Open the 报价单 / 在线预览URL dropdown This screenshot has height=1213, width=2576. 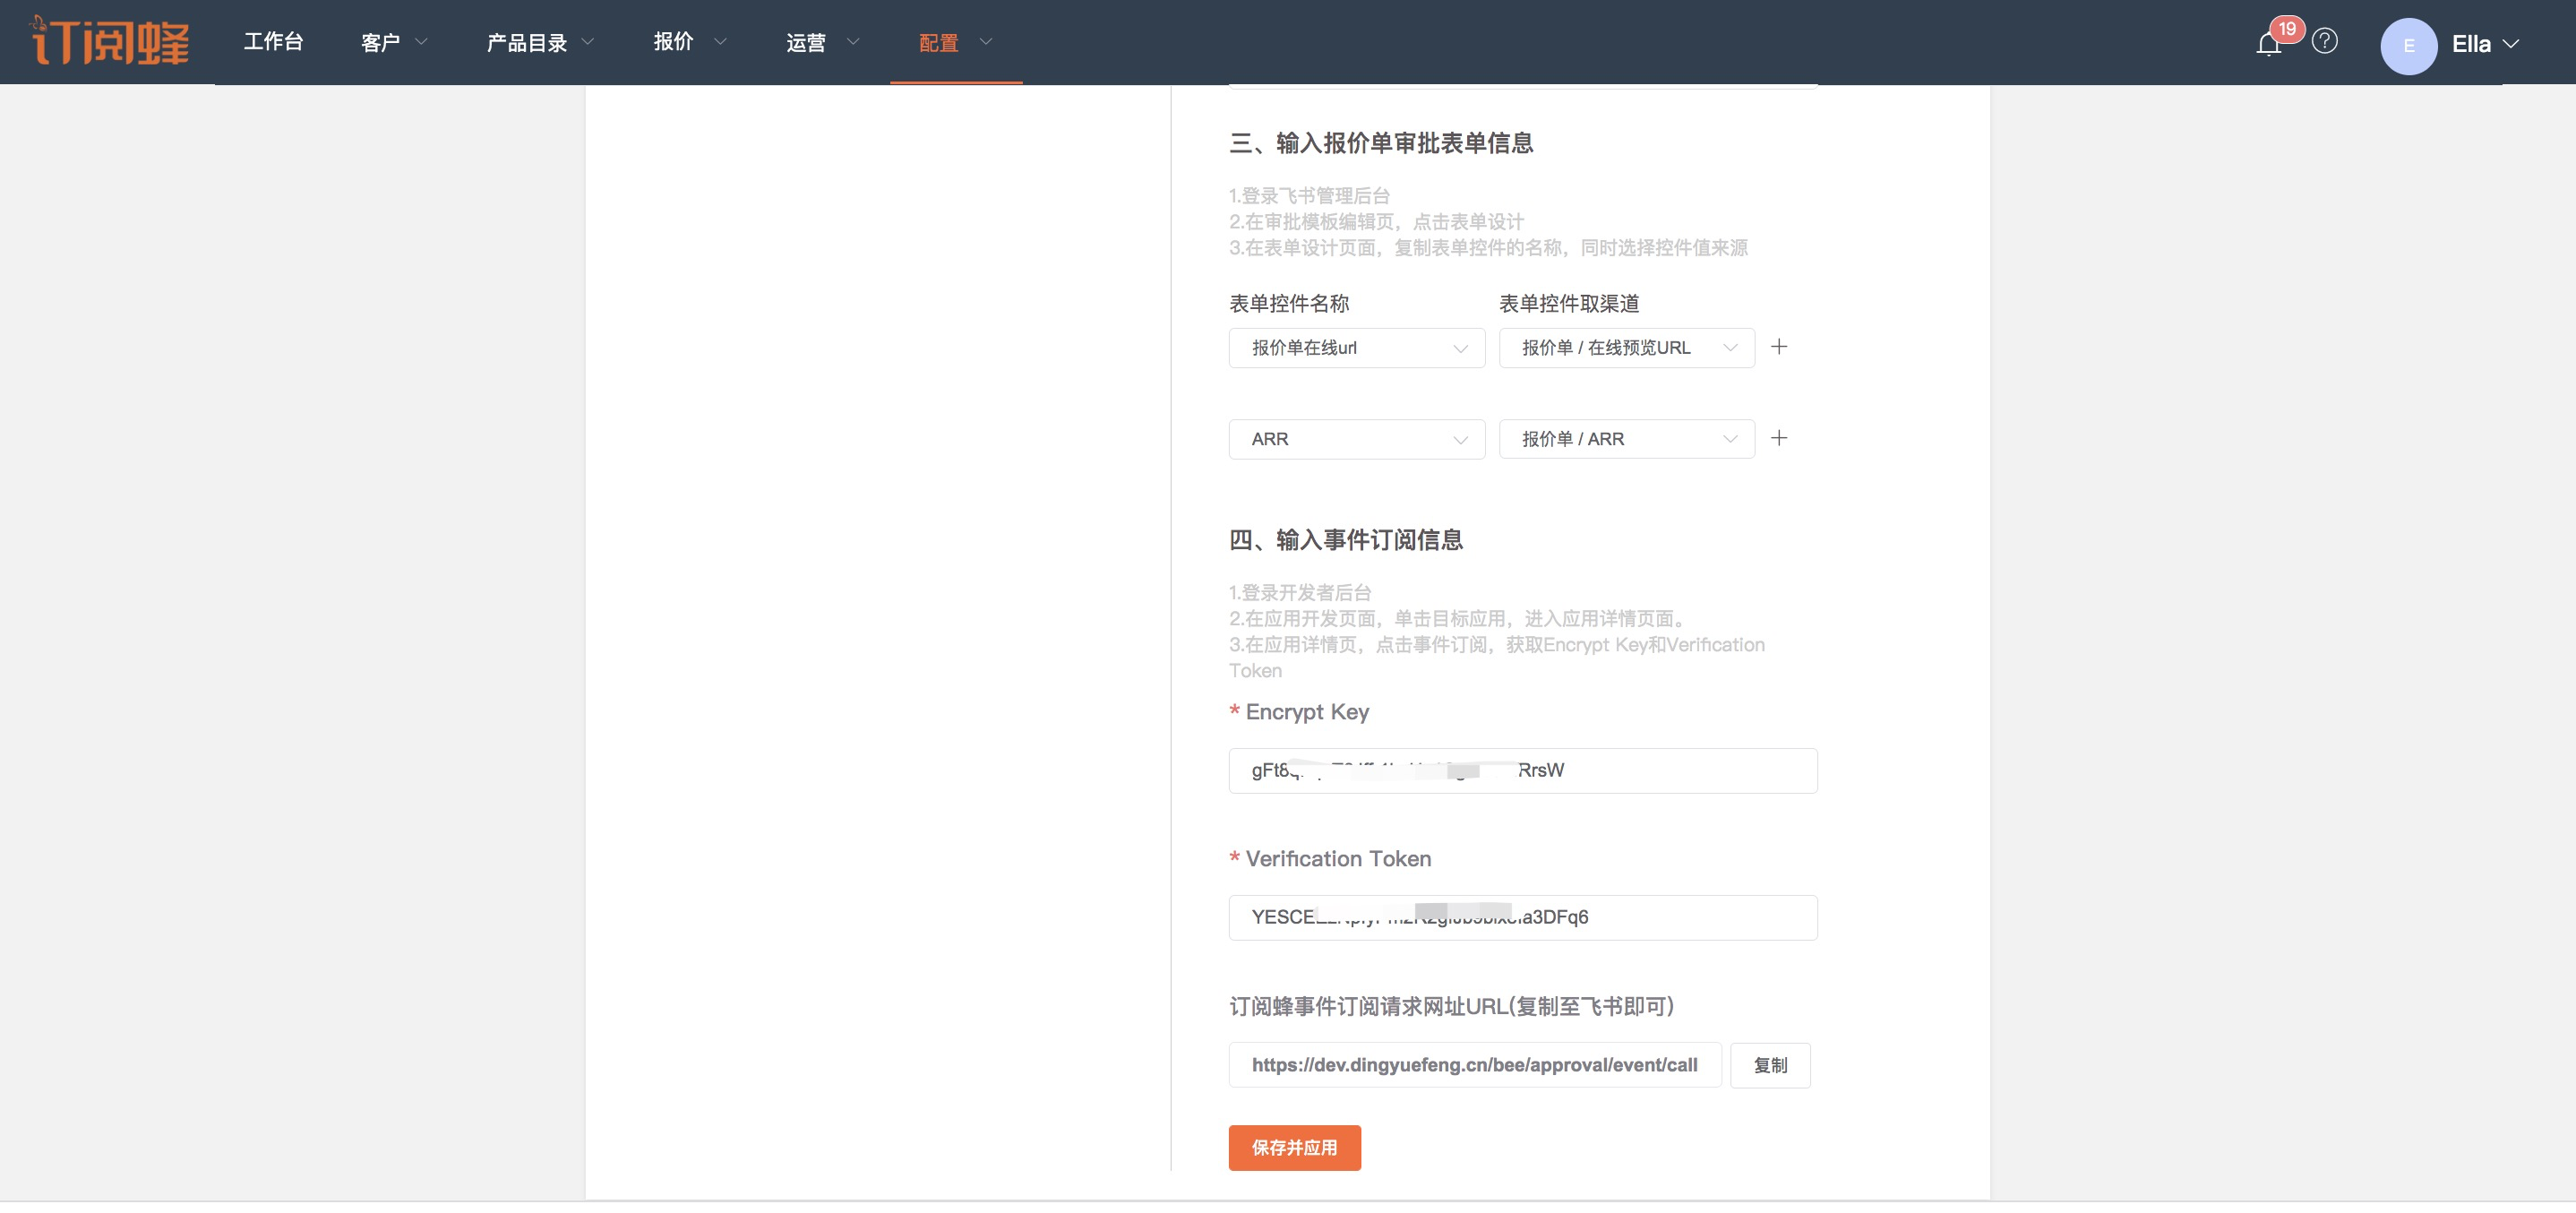1626,348
